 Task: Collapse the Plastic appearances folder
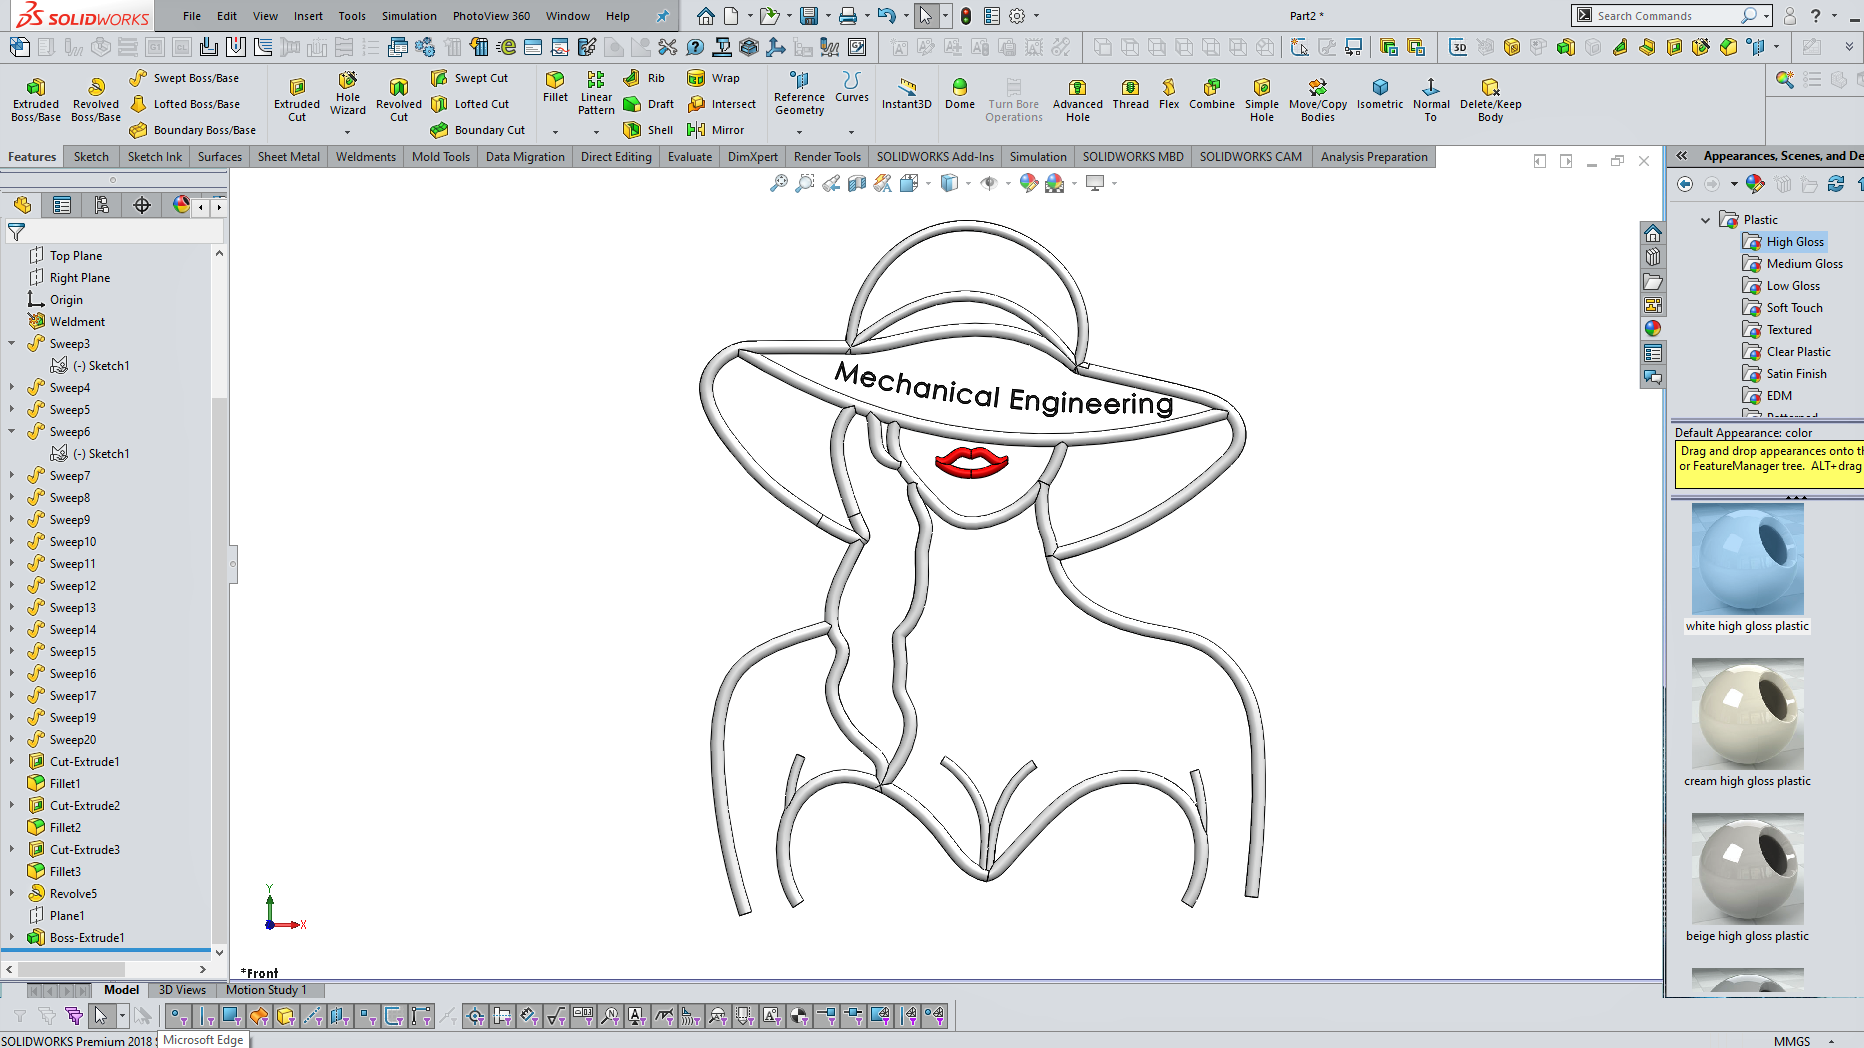[1706, 220]
